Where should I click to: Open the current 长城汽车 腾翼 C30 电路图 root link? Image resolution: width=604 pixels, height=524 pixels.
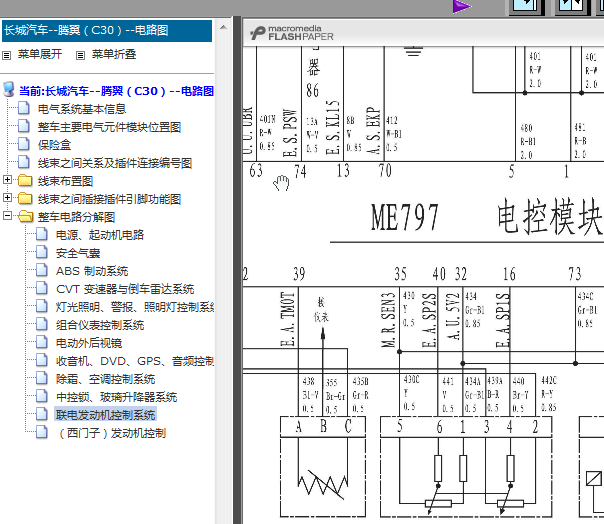[x=116, y=91]
